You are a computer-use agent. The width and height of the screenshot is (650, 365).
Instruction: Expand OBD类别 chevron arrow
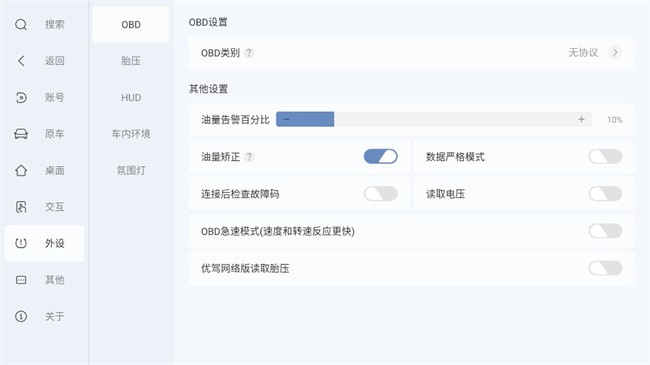pyautogui.click(x=615, y=53)
